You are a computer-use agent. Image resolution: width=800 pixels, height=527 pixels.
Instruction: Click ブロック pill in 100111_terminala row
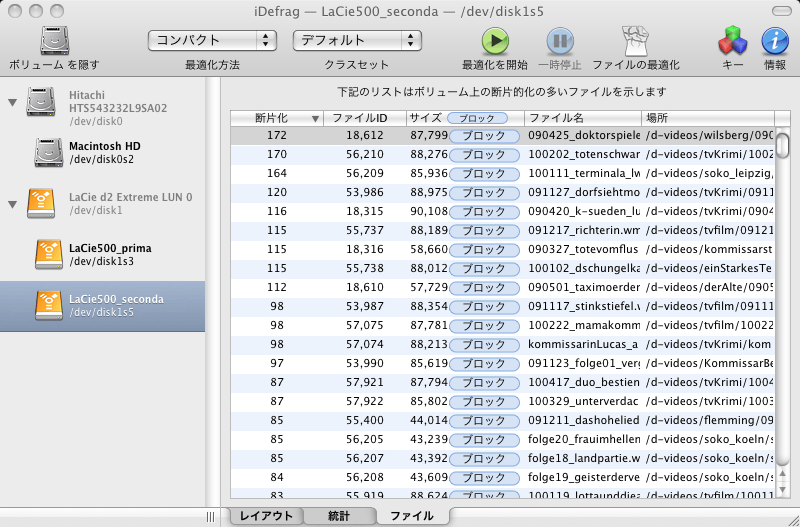(484, 173)
